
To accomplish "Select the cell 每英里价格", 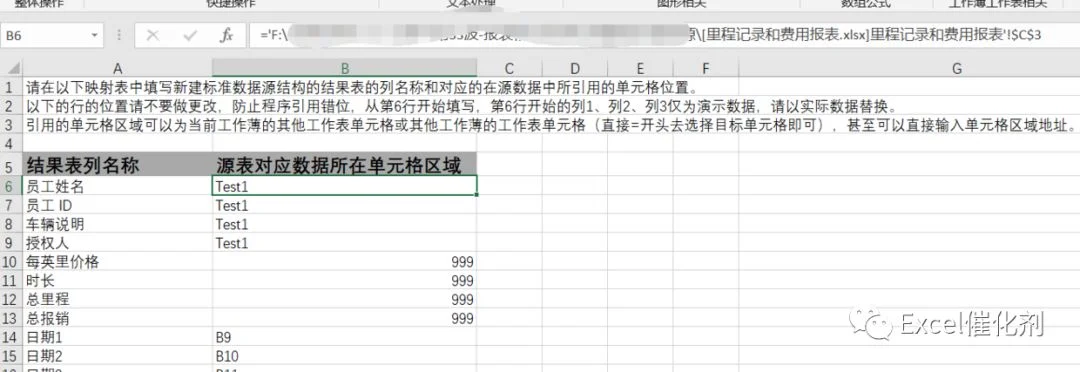I will pyautogui.click(x=118, y=262).
